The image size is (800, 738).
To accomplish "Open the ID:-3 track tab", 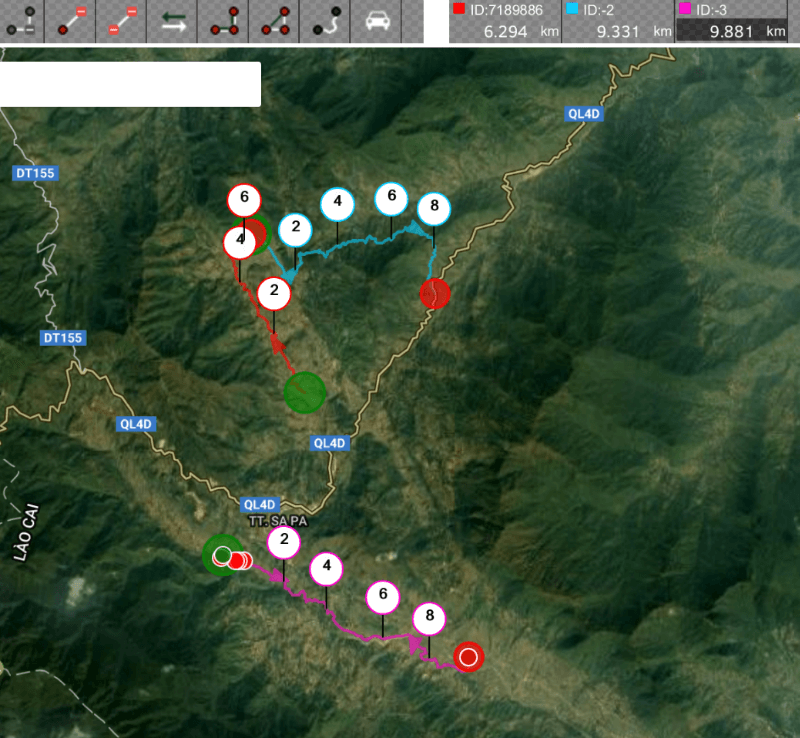I will point(731,21).
